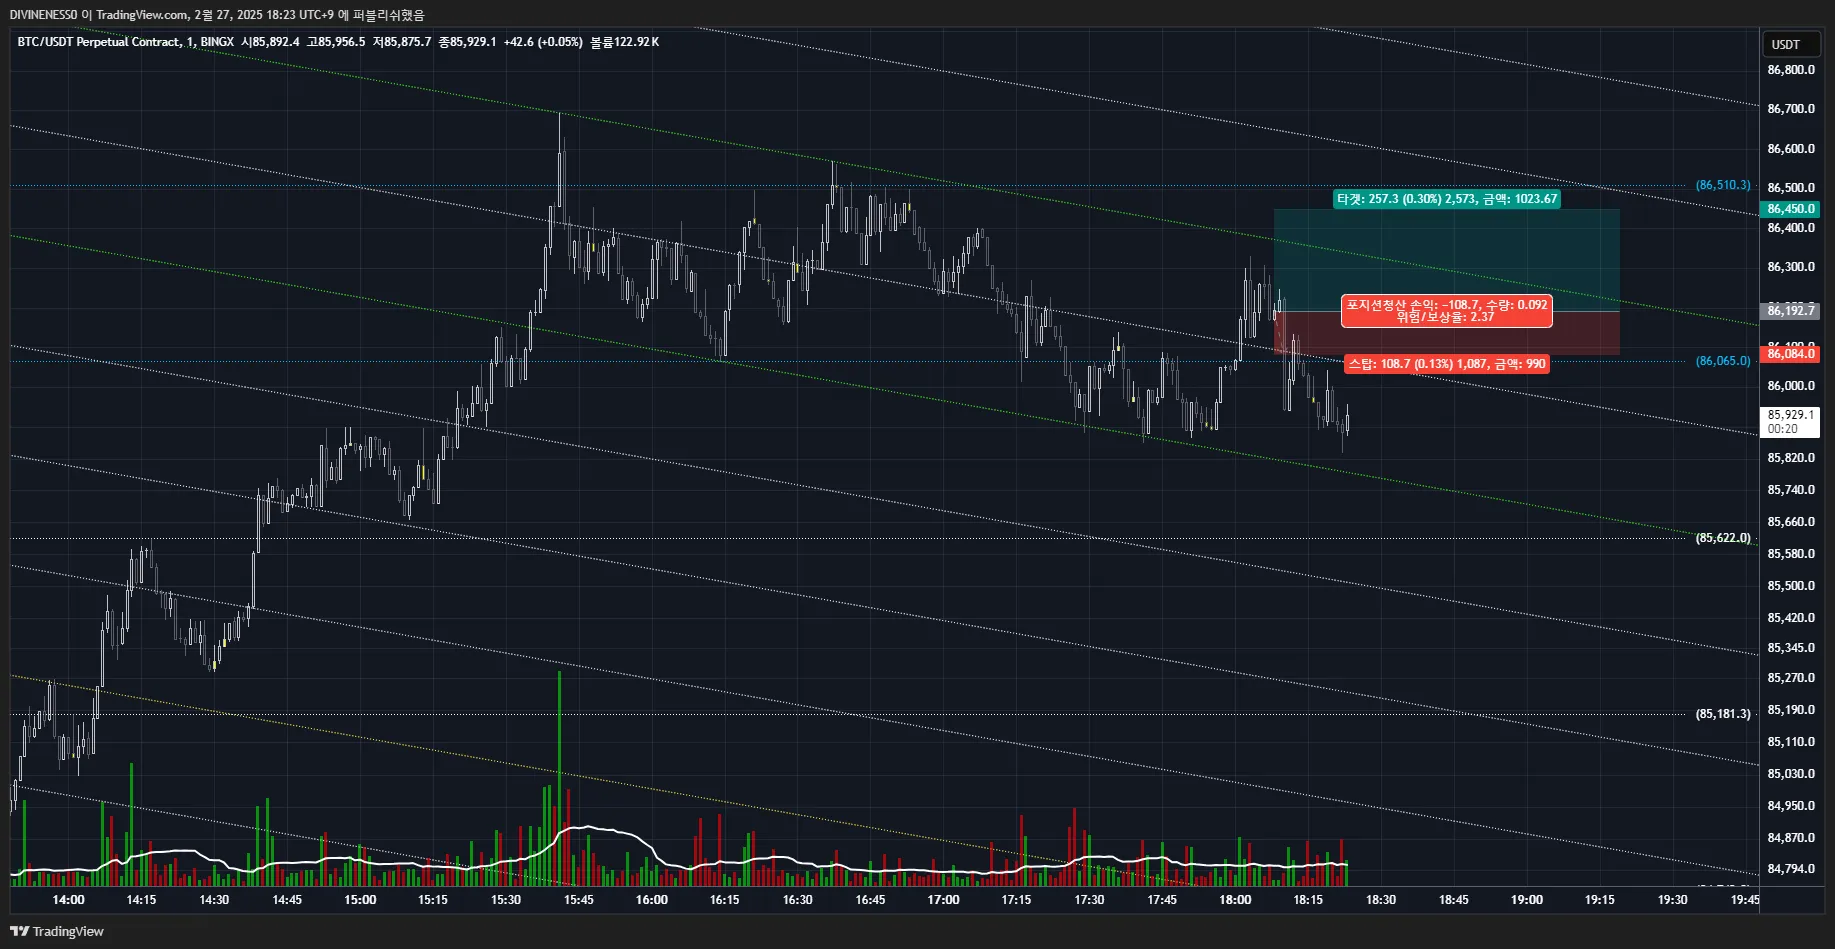Click the 86,600.0 price axis label
This screenshot has height=949, width=1835.
point(1790,149)
